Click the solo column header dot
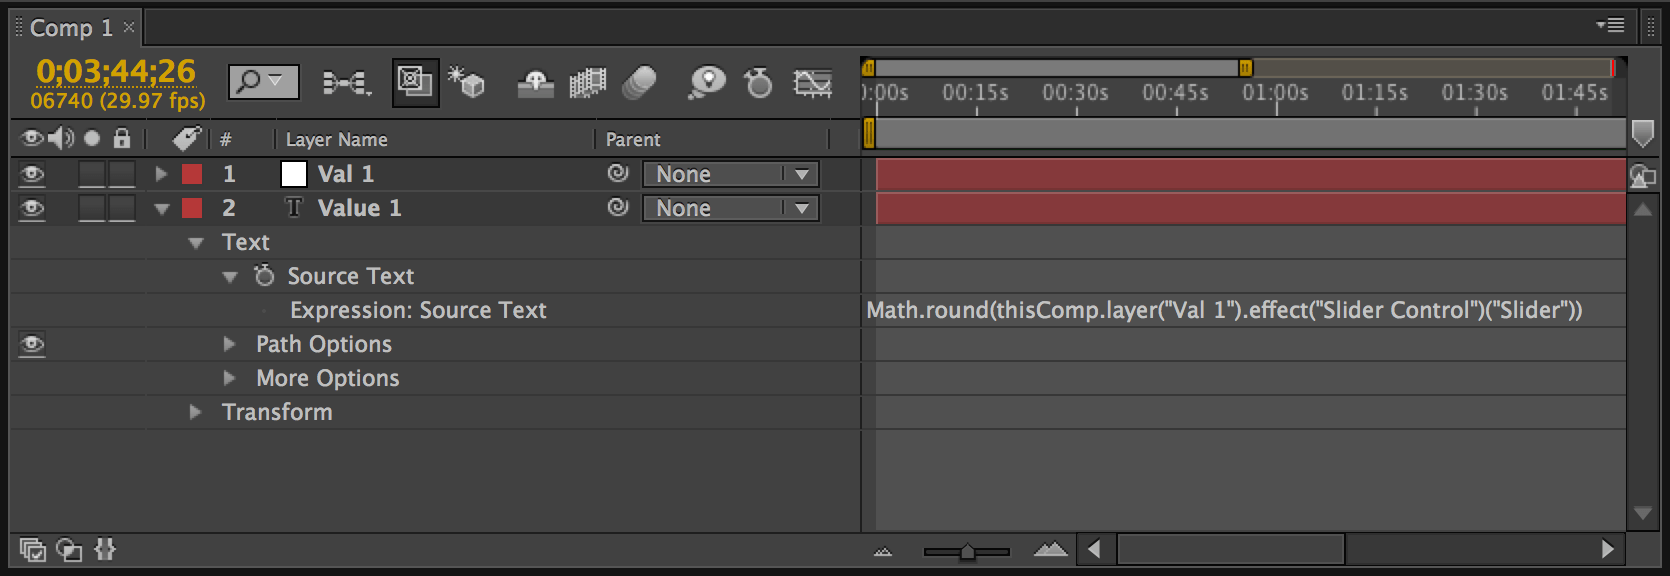 click(92, 138)
